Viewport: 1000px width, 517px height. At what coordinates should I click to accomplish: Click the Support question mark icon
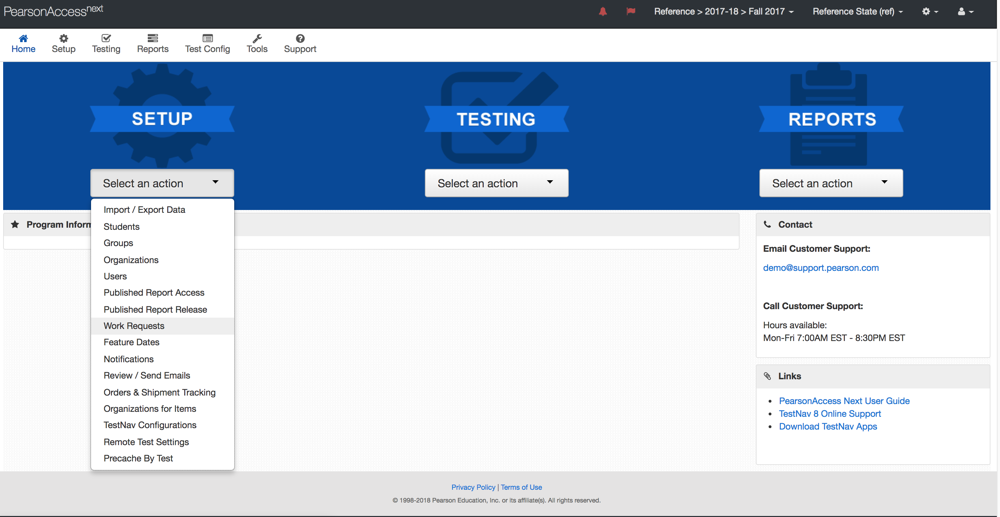(x=300, y=39)
